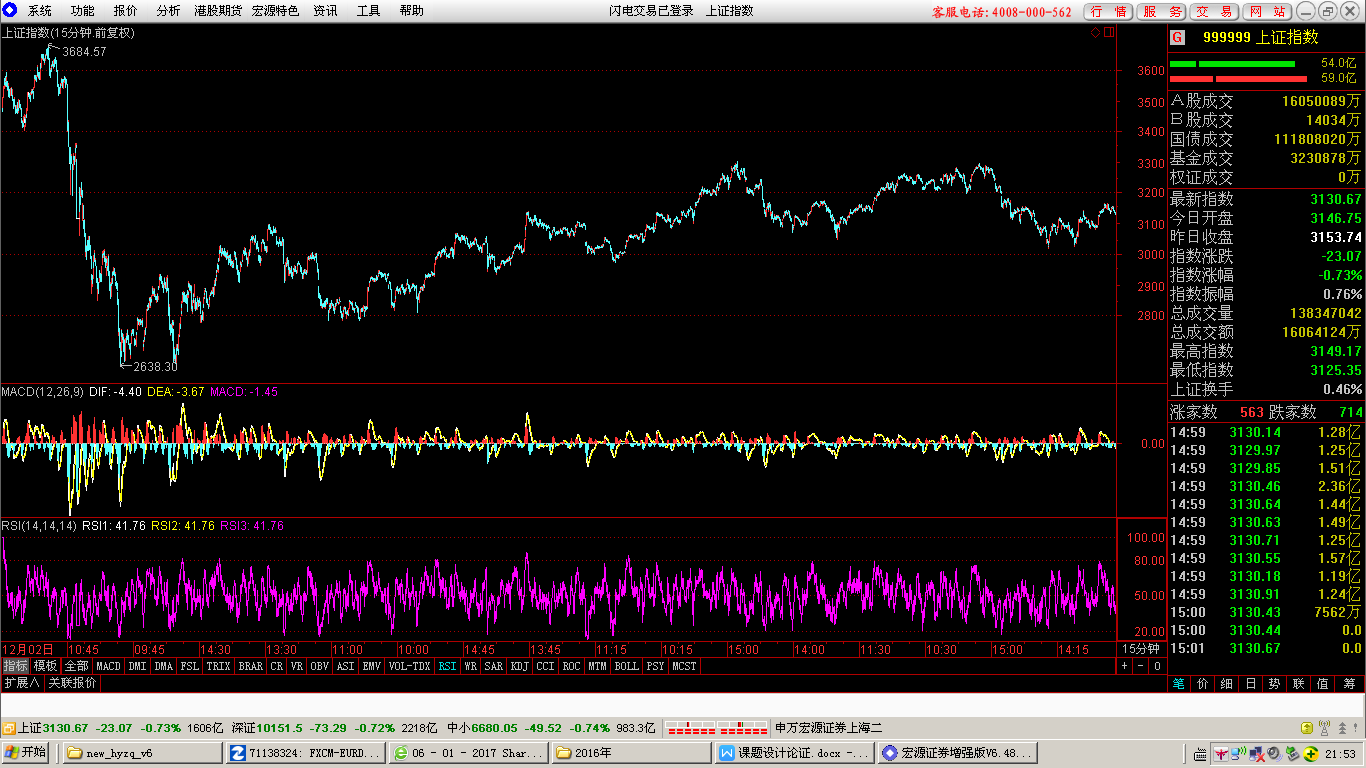The image size is (1366, 768).
Task: Click the split-window square icon above the chart
Action: [1109, 32]
